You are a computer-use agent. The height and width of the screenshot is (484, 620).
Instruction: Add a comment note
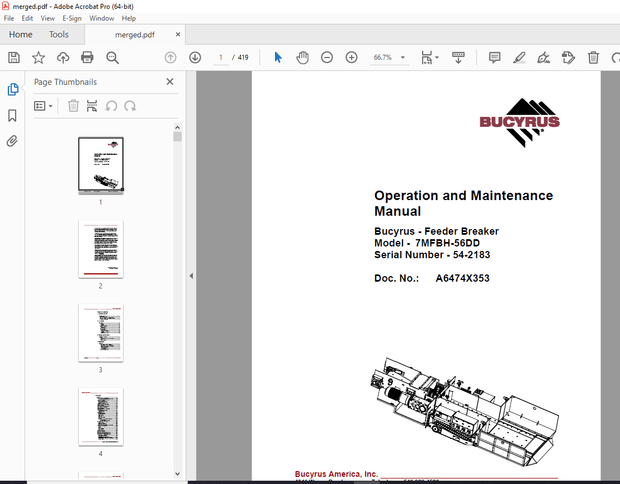pyautogui.click(x=494, y=58)
